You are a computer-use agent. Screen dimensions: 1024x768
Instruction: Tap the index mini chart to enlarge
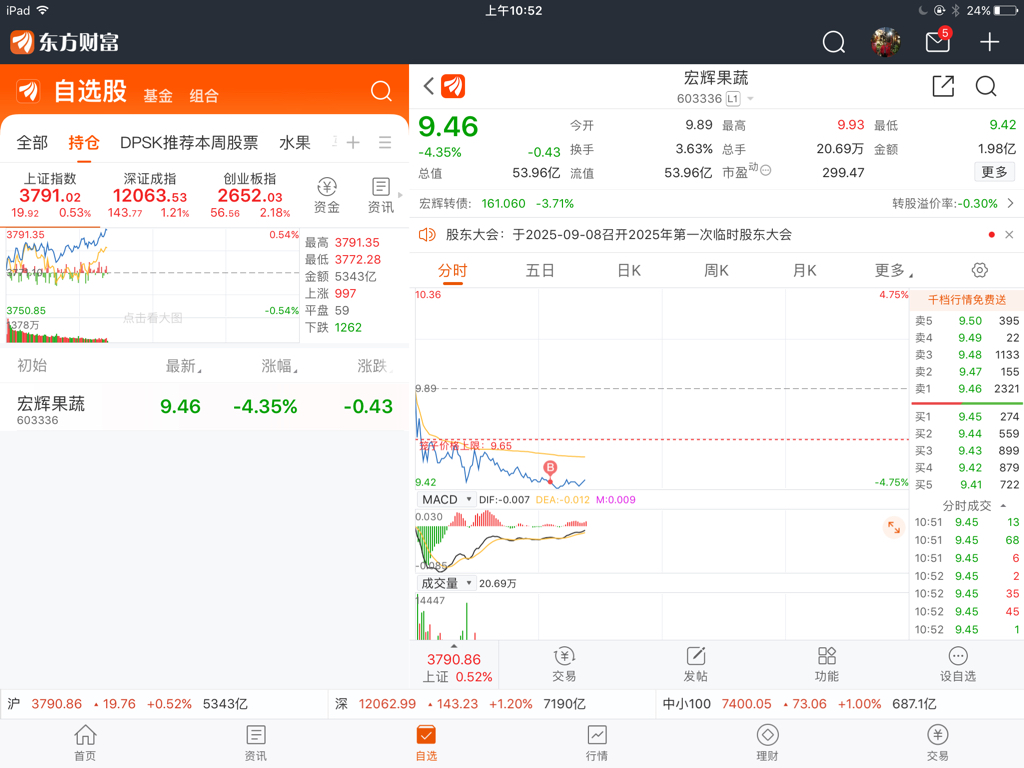point(153,285)
